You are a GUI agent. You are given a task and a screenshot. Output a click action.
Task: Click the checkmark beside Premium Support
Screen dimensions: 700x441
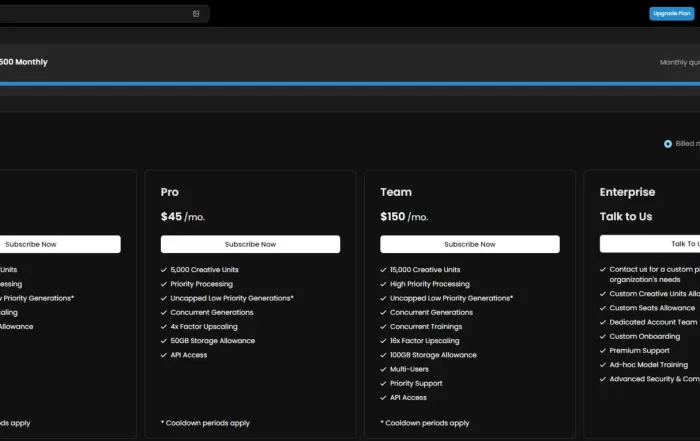tap(603, 351)
